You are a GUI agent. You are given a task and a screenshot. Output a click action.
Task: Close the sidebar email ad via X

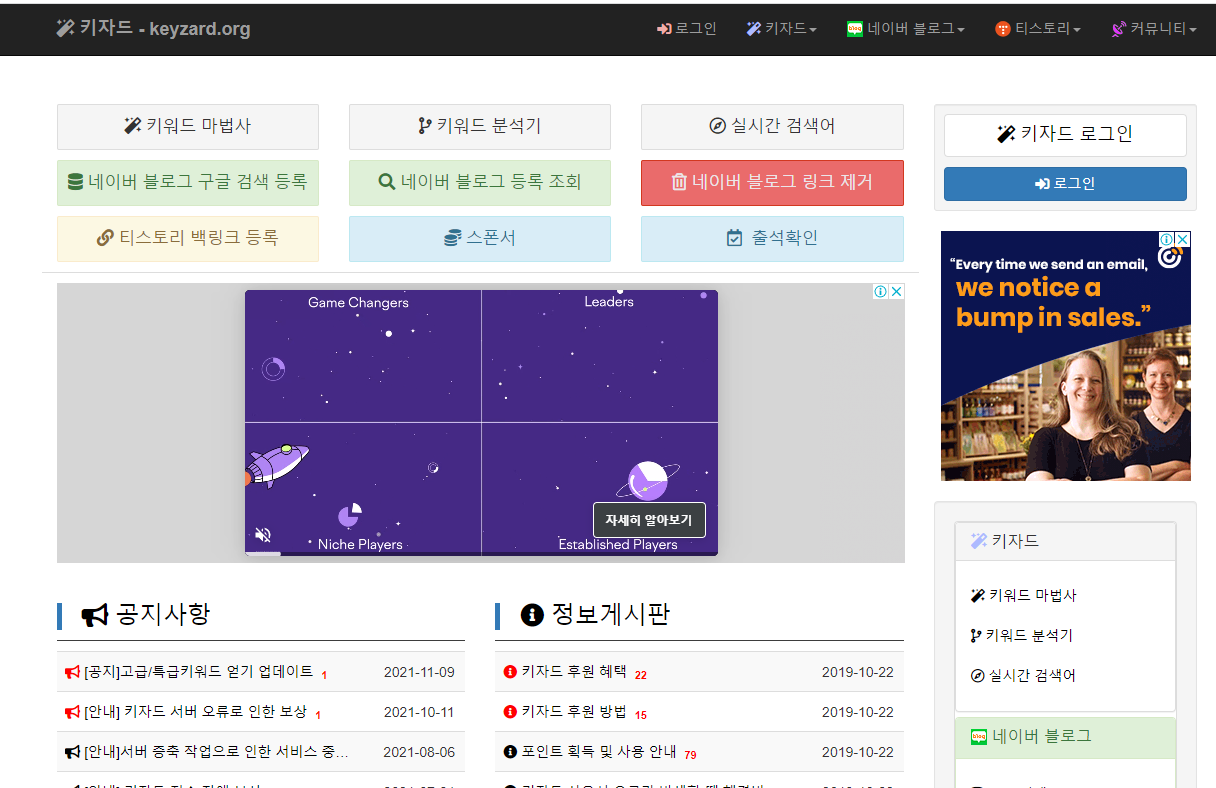[x=1183, y=239]
